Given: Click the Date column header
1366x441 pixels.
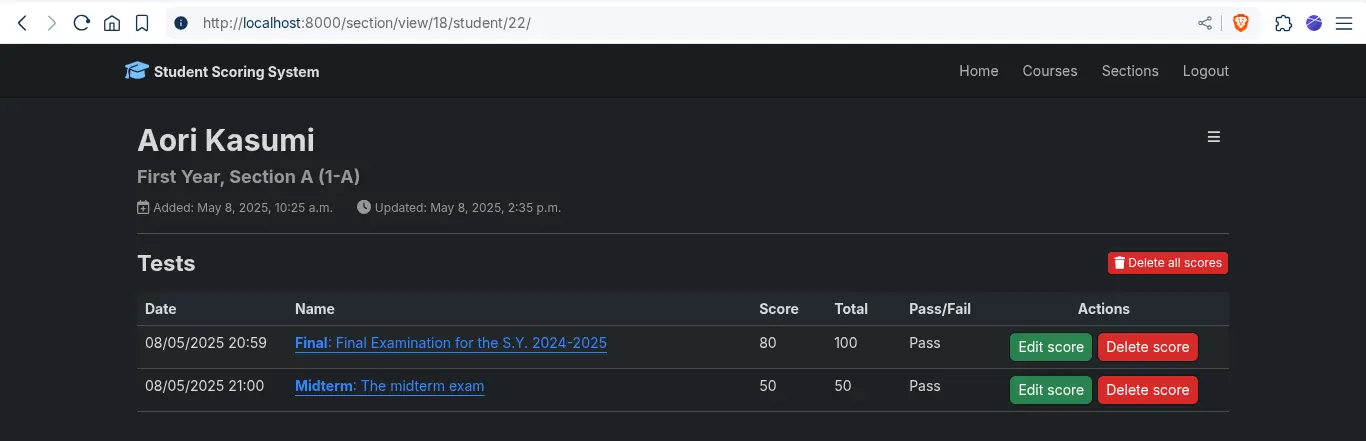Looking at the screenshot, I should pos(161,309).
